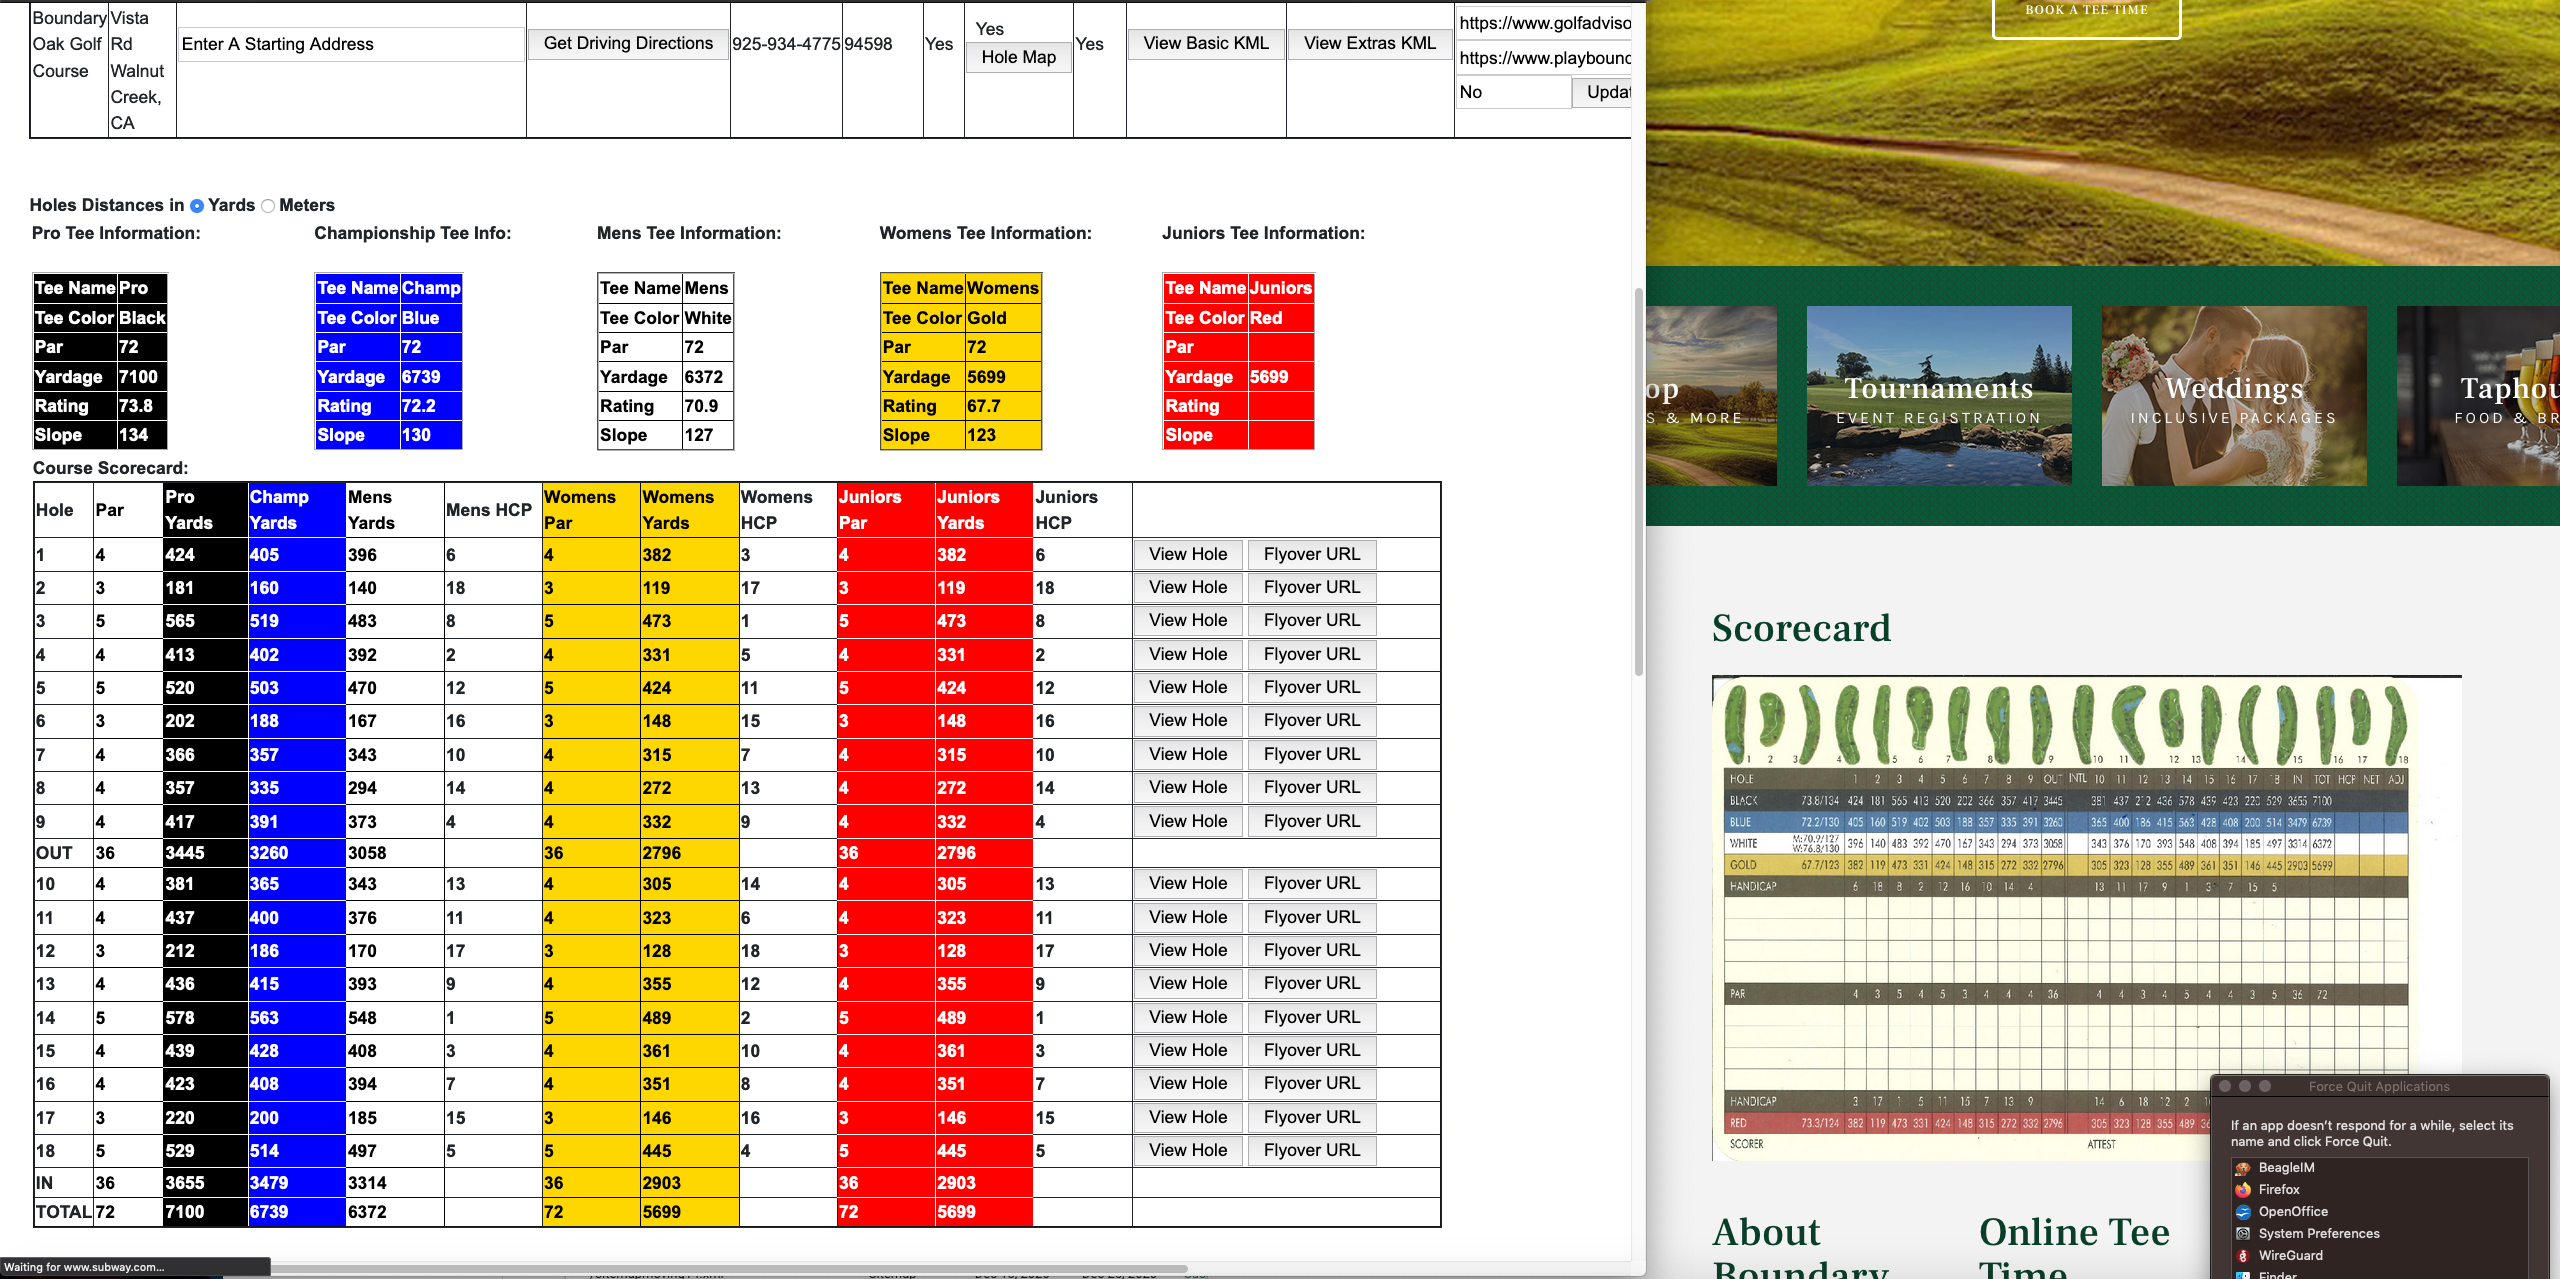This screenshot has height=1279, width=2560.
Task: Click the horizontal scrollbar at page bottom
Action: pyautogui.click(x=728, y=1270)
